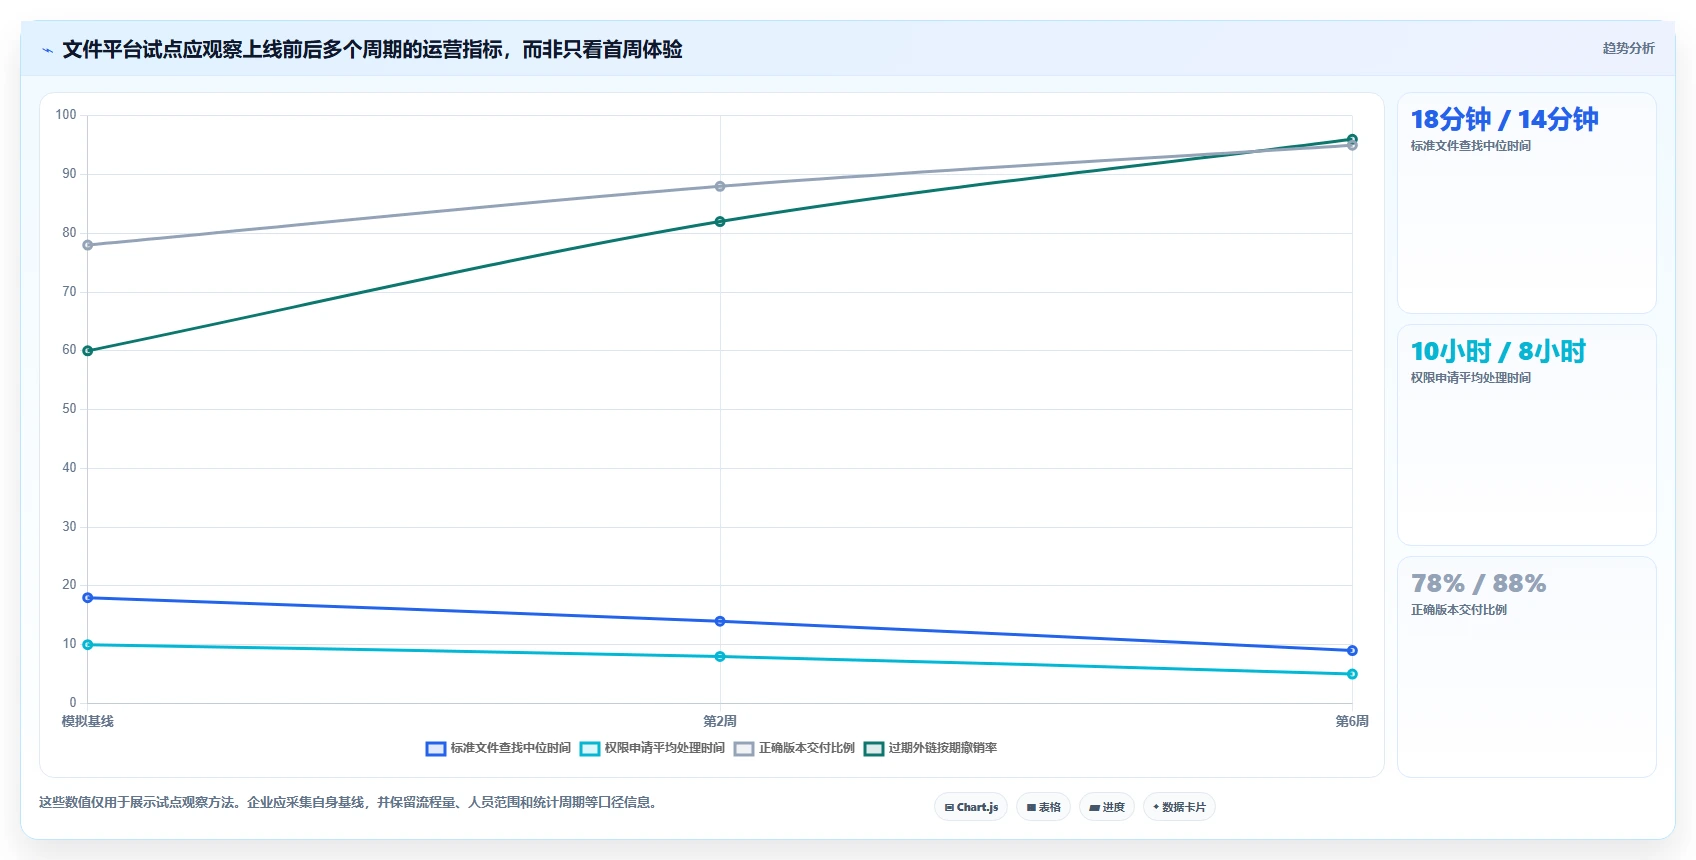1696x860 pixels.
Task: Click the cyan data point at 第6周 (value 5)
Action: (1352, 674)
